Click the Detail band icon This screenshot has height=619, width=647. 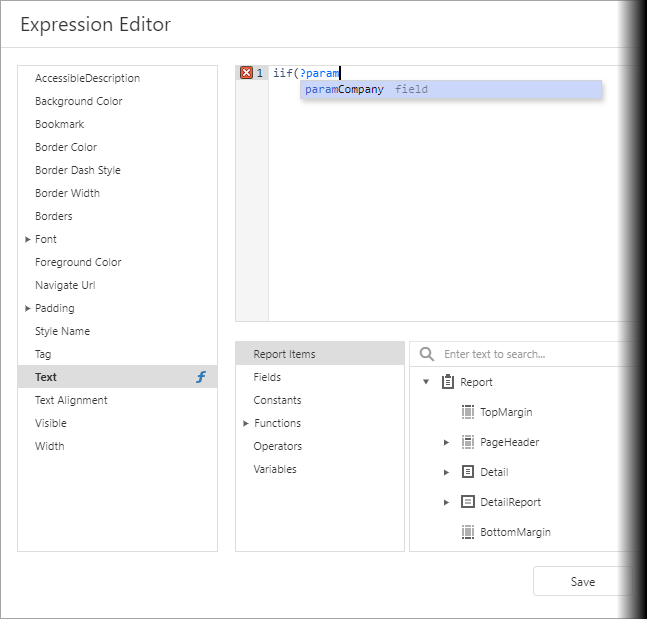(468, 472)
